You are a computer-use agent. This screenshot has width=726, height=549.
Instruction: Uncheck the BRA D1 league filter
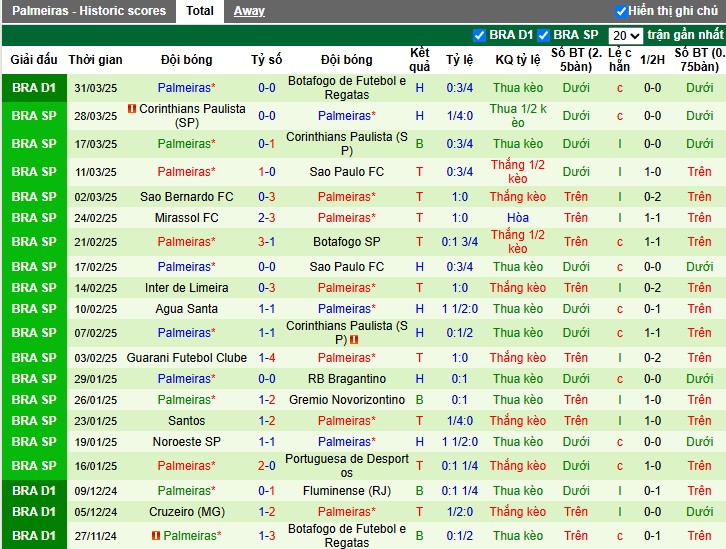[479, 35]
